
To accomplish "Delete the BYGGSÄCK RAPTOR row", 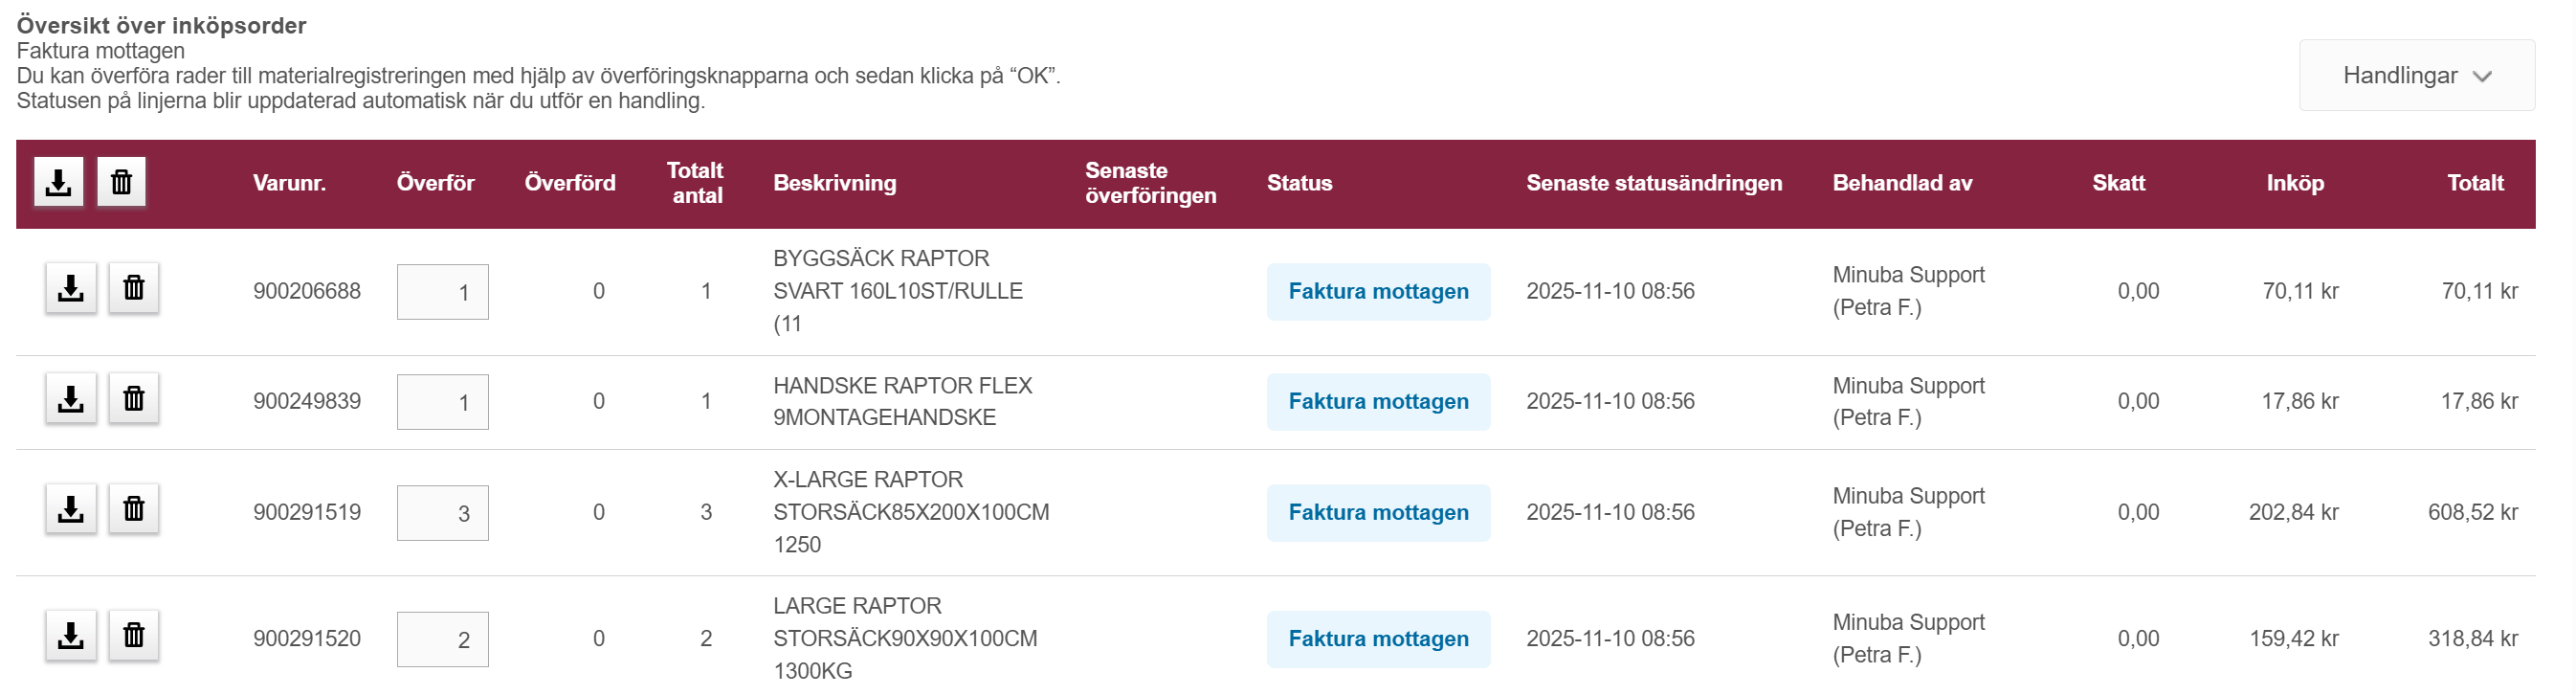I will pos(134,289).
